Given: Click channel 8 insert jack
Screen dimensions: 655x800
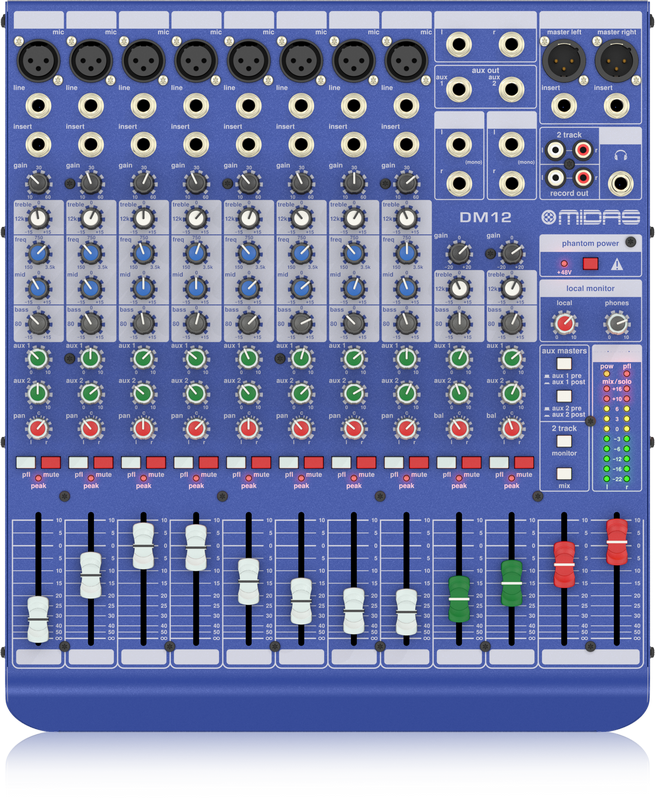Looking at the screenshot, I should [x=406, y=145].
